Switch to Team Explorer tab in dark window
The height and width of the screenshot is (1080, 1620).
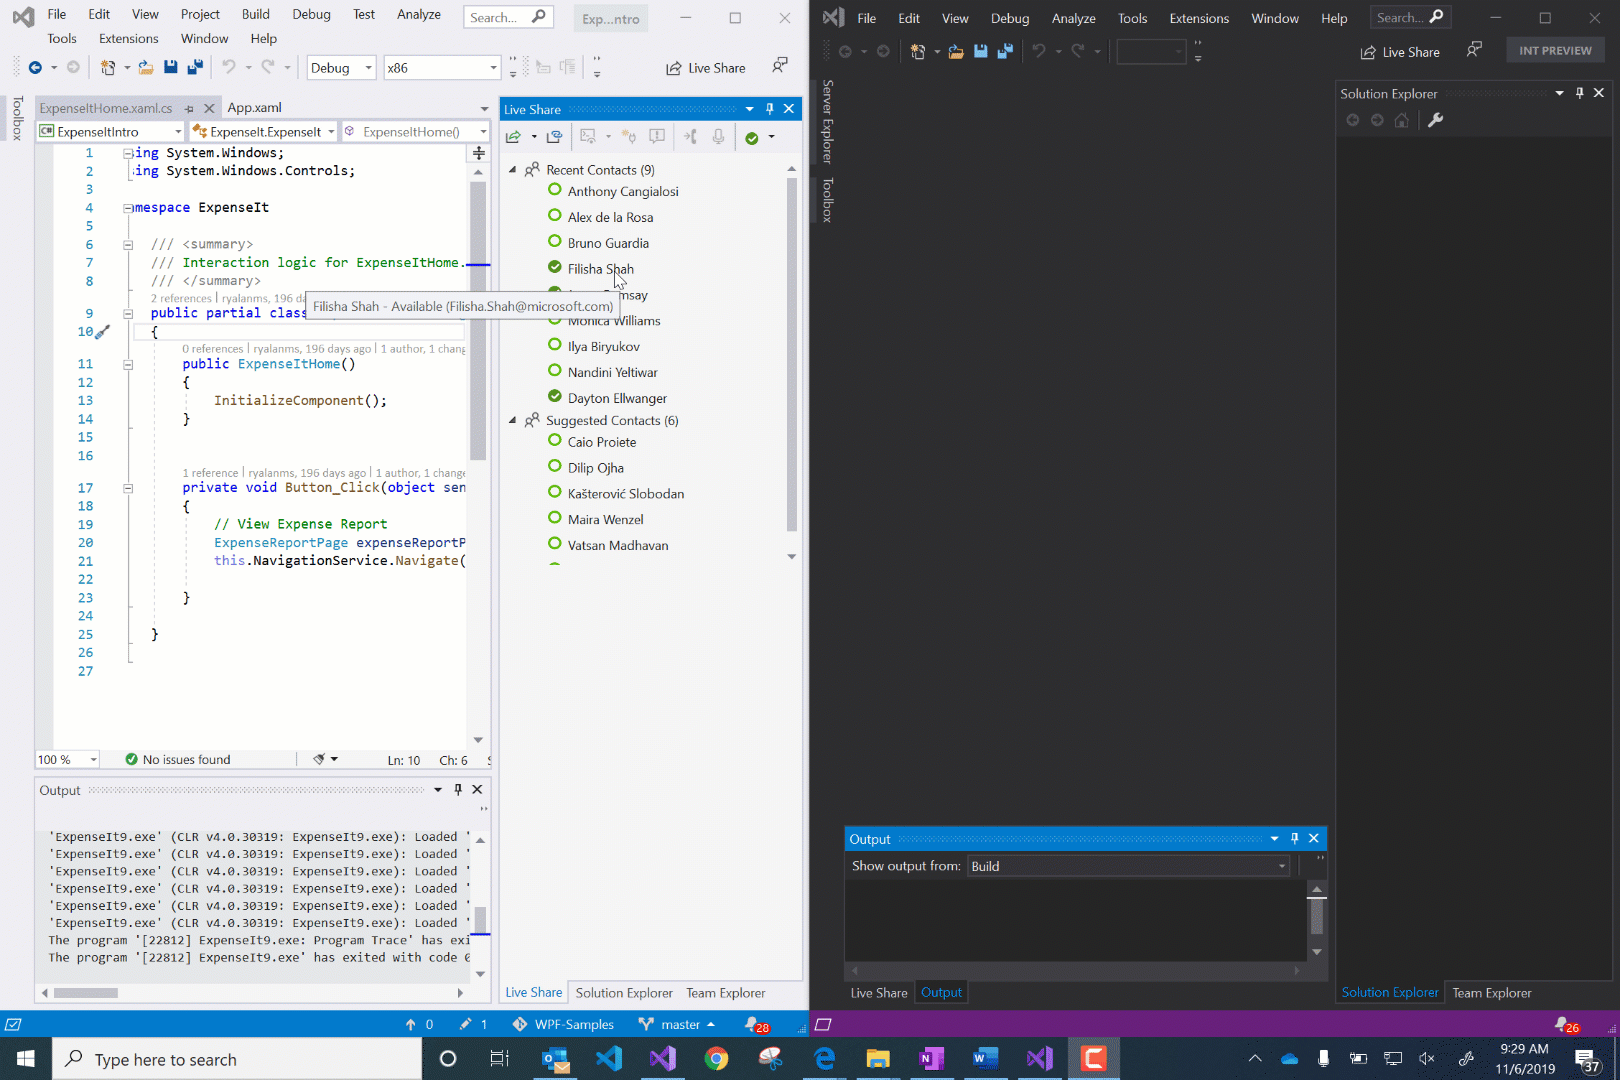coord(1491,993)
